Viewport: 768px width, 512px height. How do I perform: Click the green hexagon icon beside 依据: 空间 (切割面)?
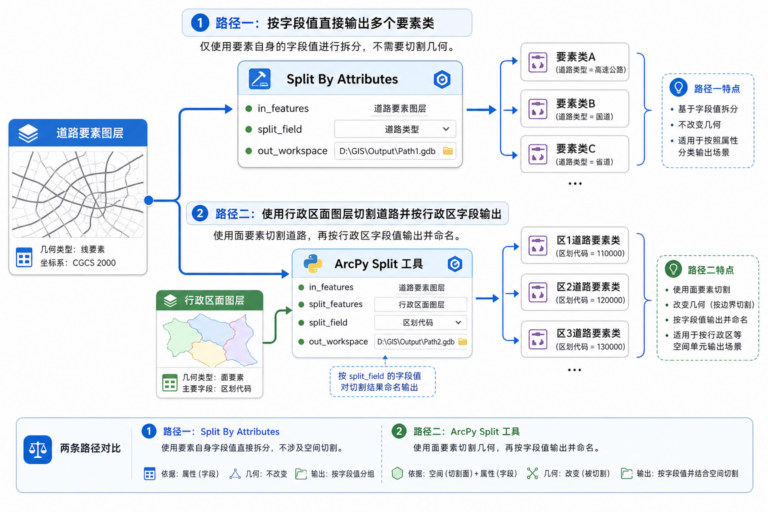(x=397, y=473)
